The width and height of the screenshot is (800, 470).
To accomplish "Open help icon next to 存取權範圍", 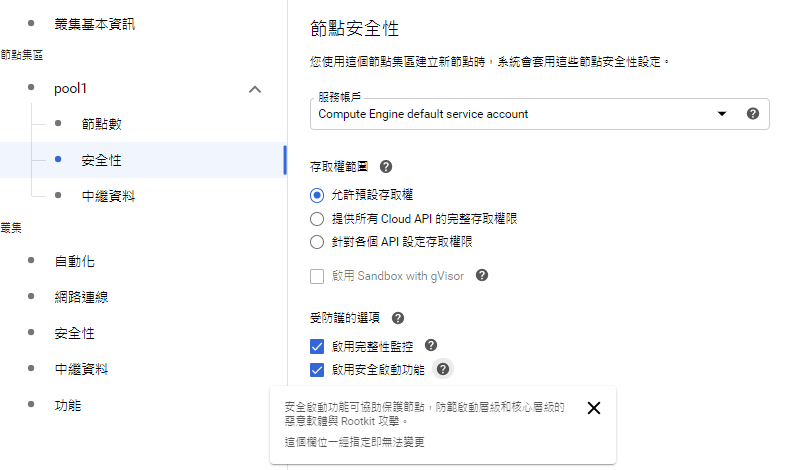I will (x=386, y=166).
